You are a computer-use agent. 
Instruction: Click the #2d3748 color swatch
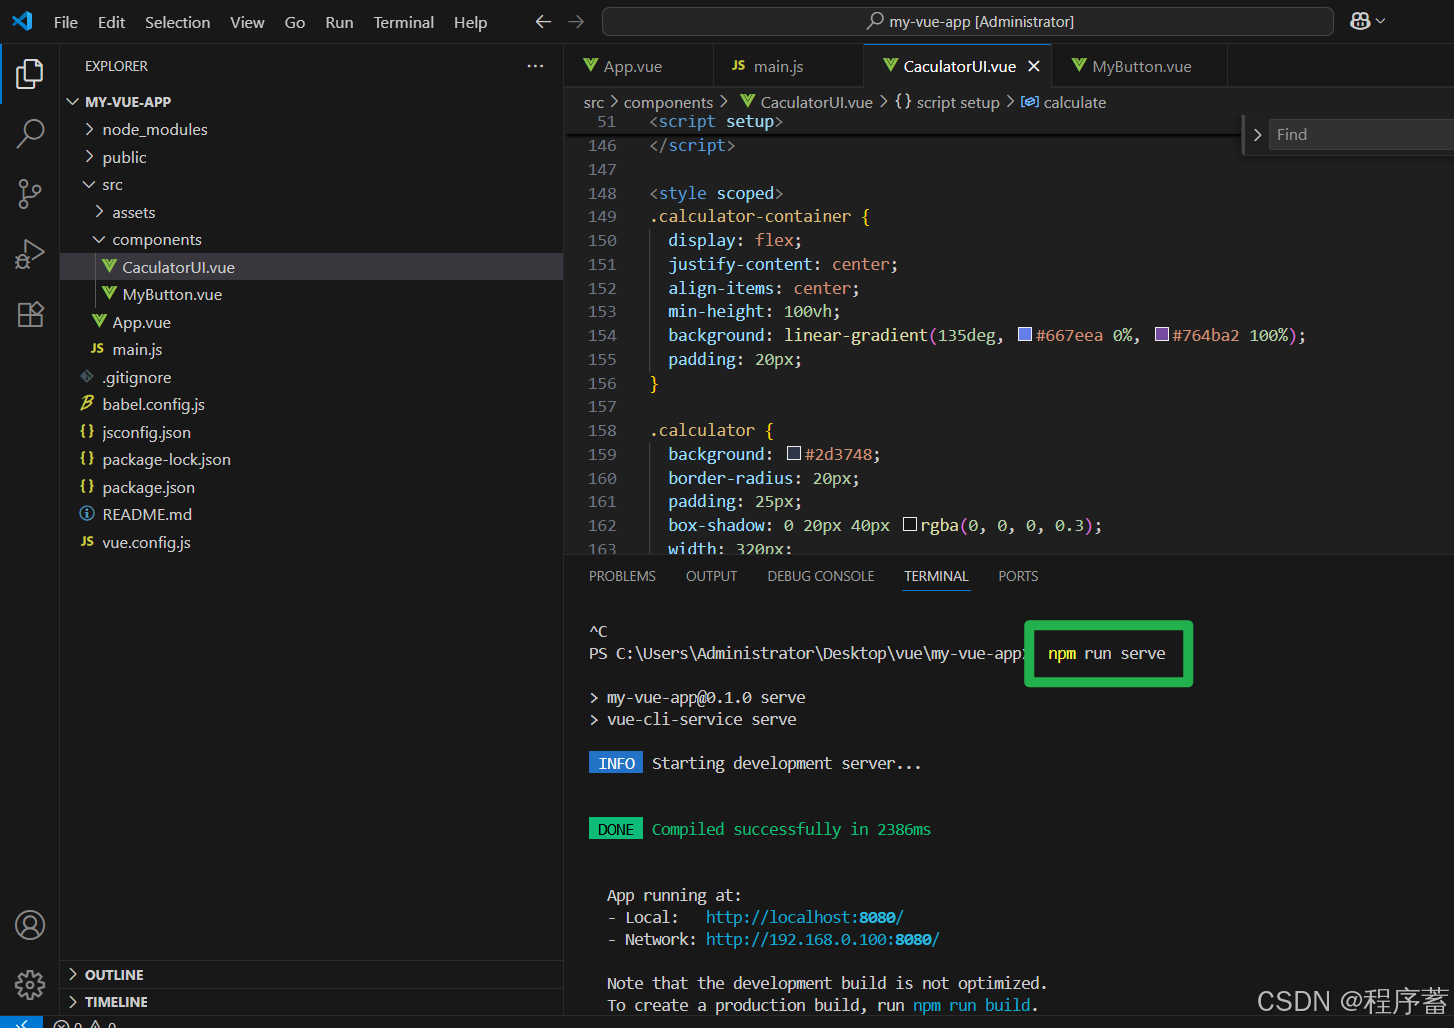tap(794, 454)
